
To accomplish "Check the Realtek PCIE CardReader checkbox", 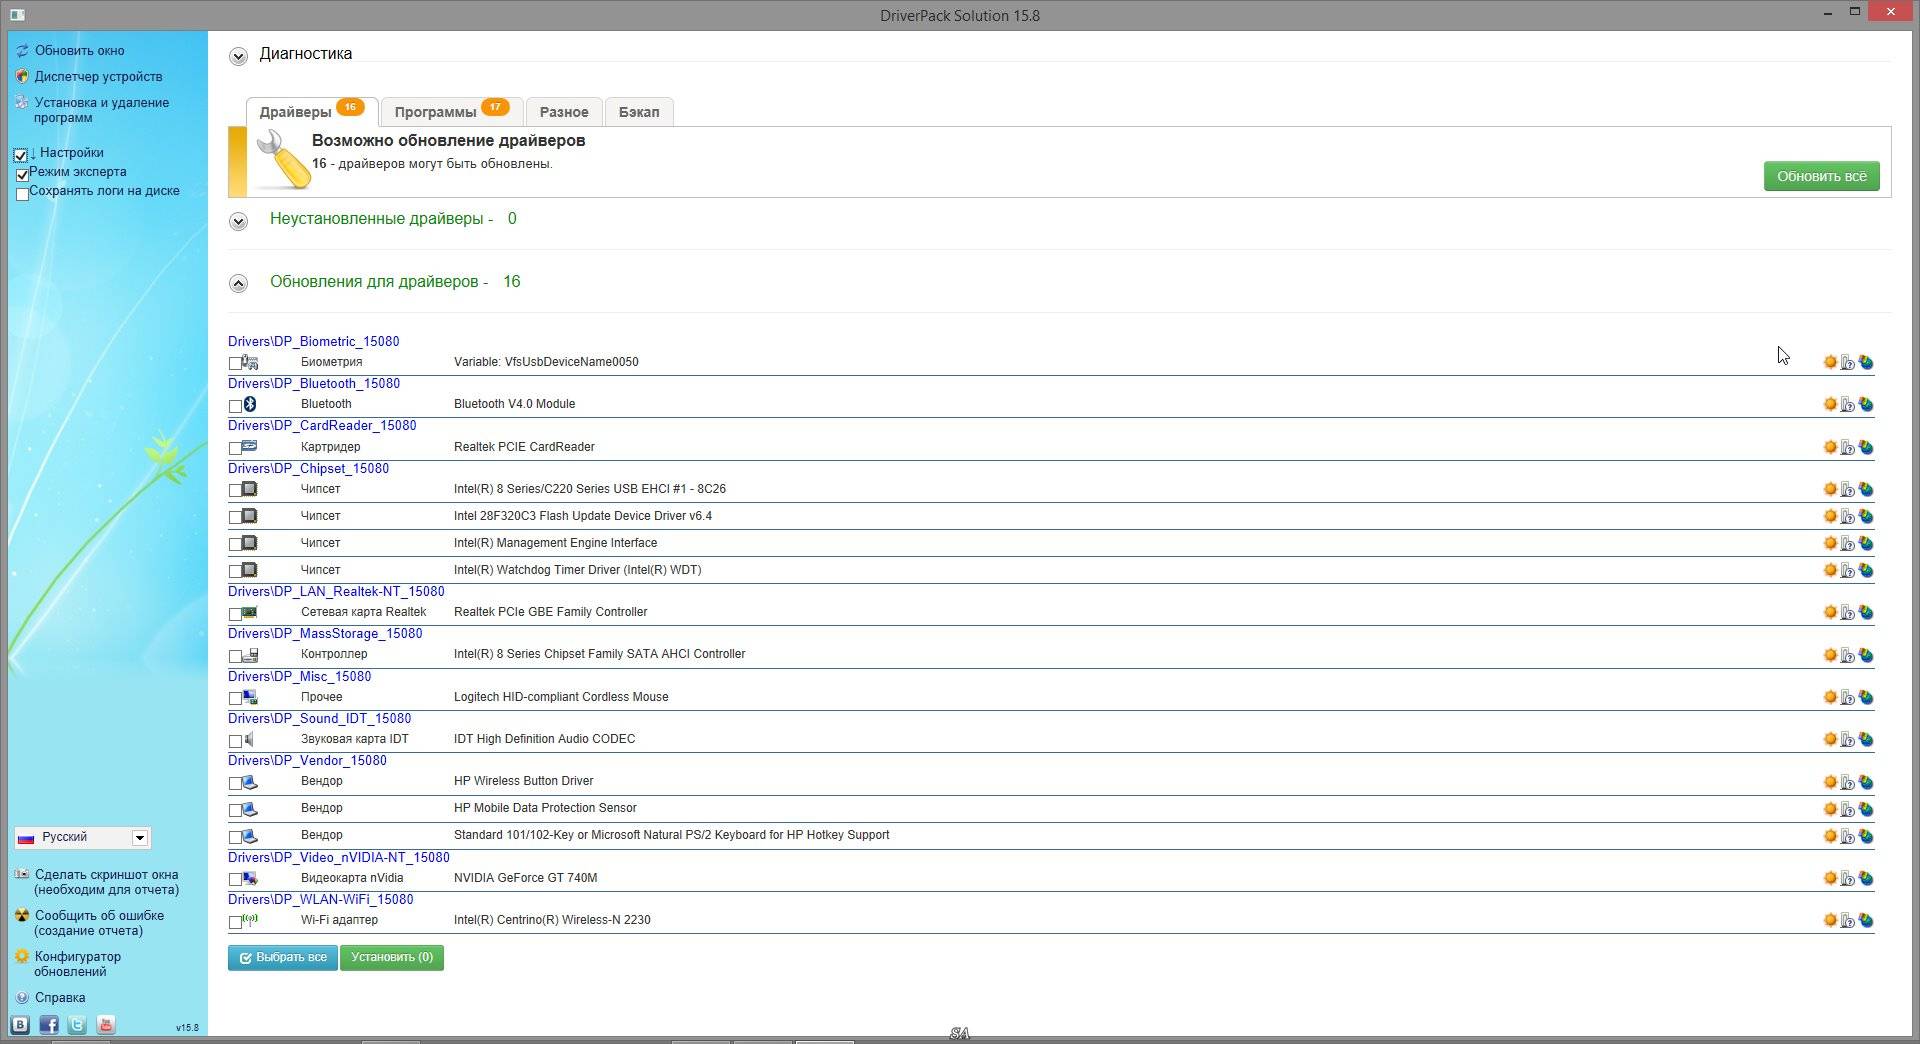I will pos(235,449).
